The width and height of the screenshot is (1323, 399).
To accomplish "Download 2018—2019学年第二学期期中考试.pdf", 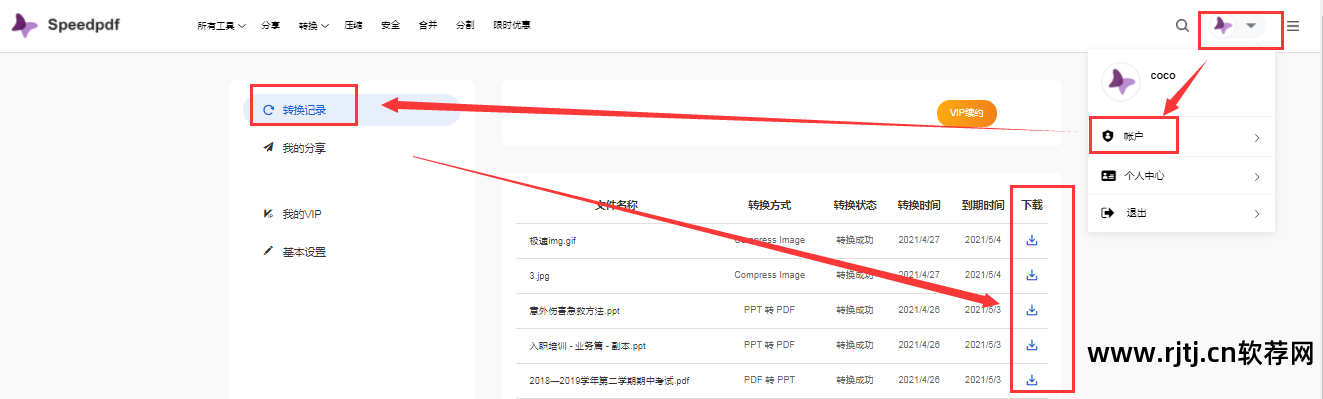I will 1032,380.
